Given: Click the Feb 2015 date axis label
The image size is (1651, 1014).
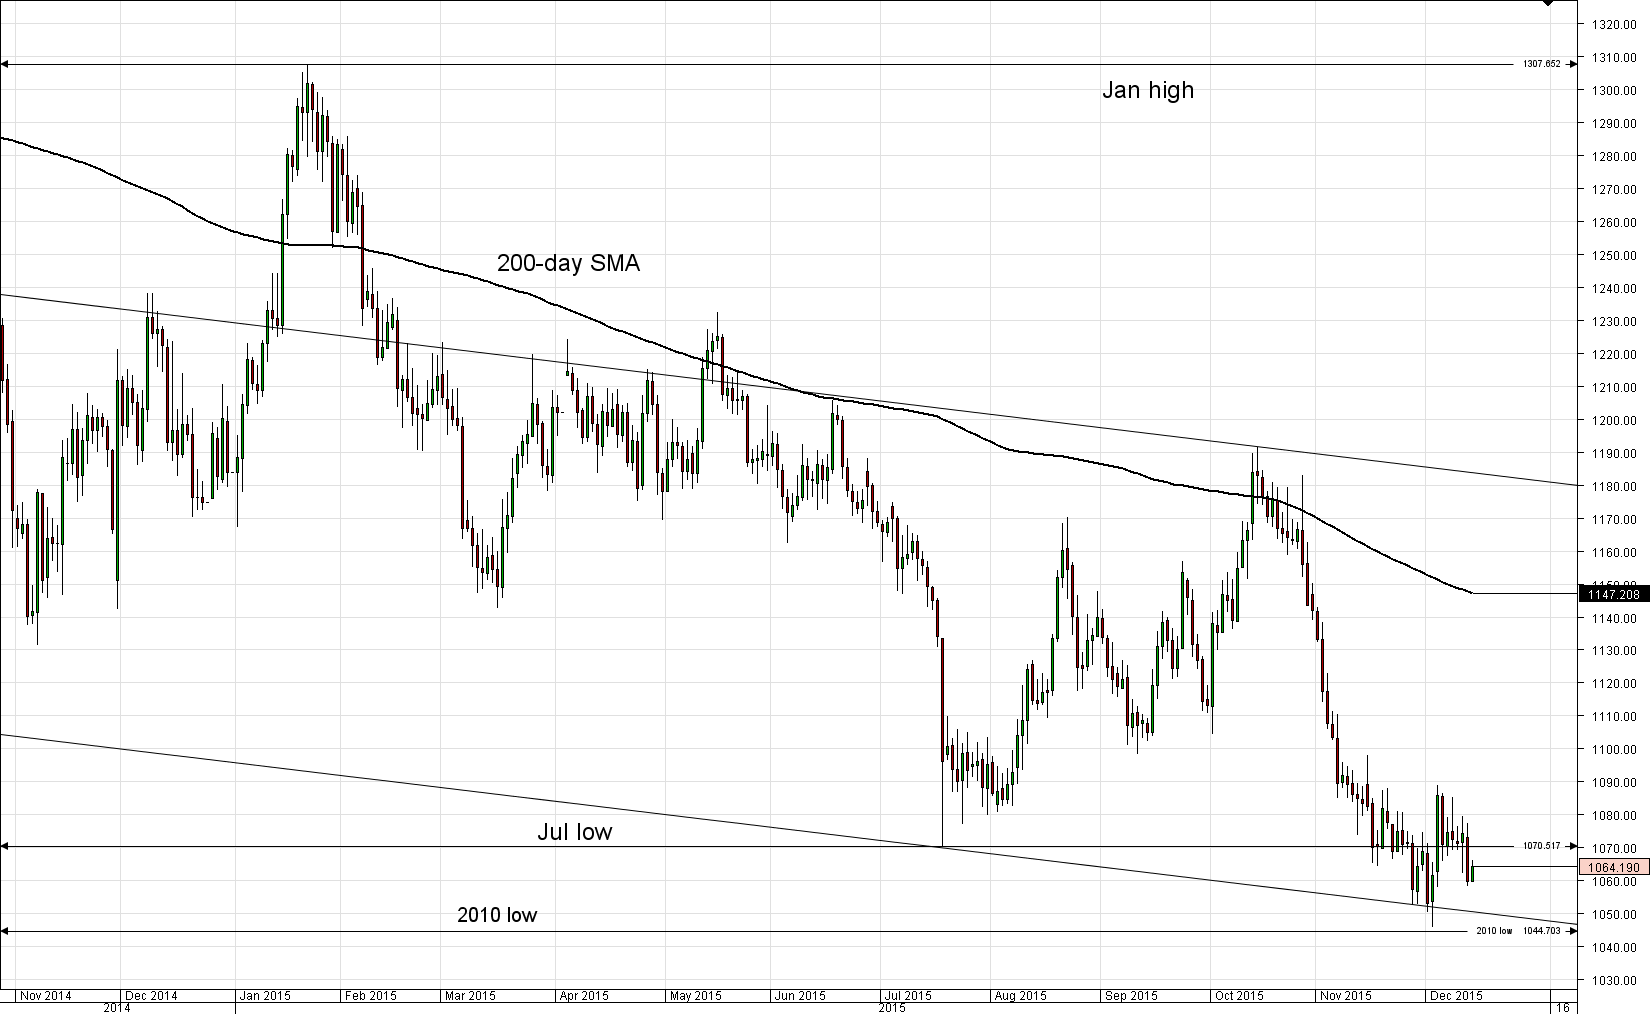Looking at the screenshot, I should pos(370,996).
